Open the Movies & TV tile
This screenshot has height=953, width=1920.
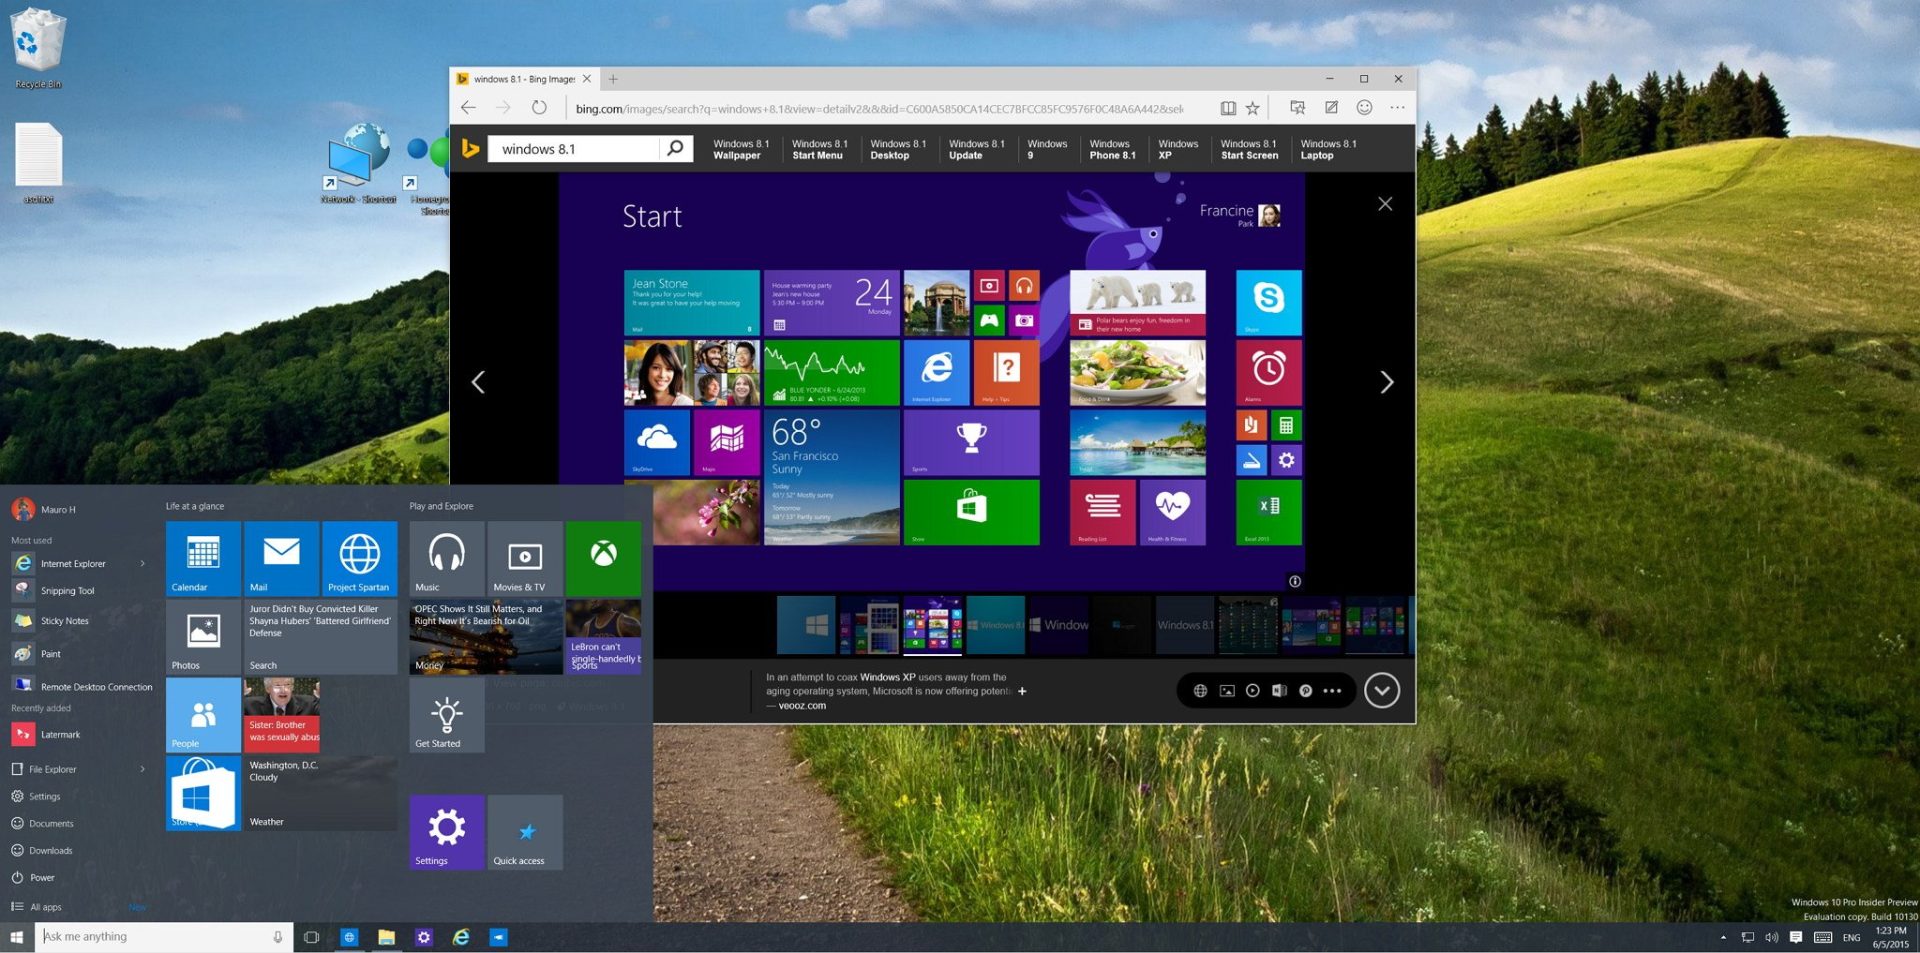point(525,558)
